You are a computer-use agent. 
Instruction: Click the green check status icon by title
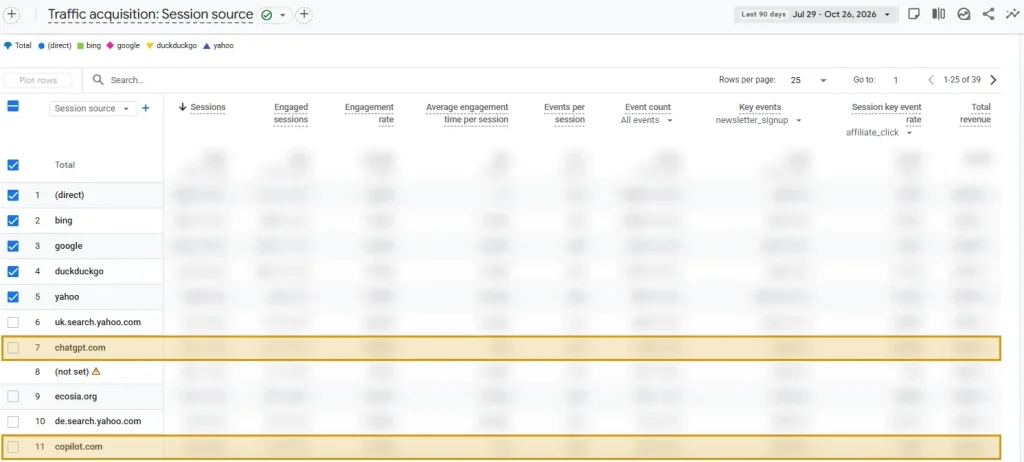click(266, 14)
